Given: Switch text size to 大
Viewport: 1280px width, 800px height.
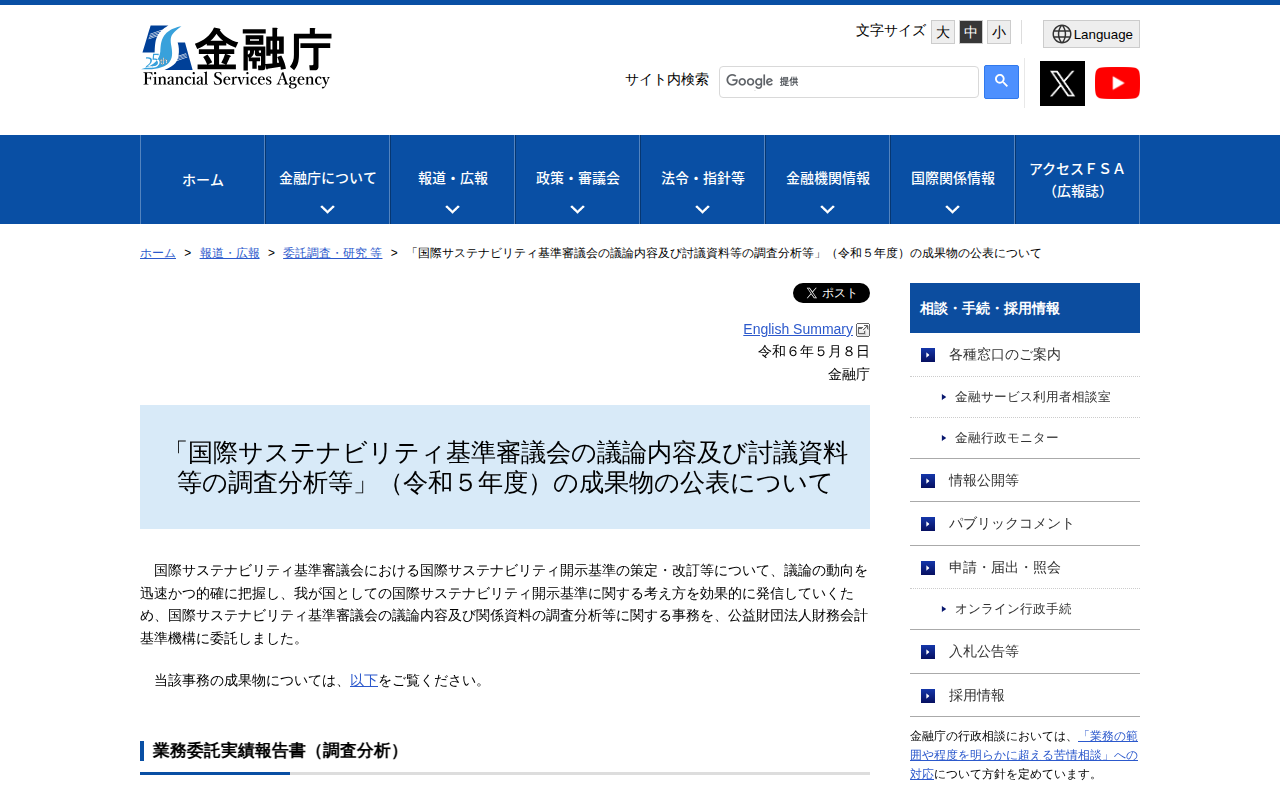Looking at the screenshot, I should (941, 31).
